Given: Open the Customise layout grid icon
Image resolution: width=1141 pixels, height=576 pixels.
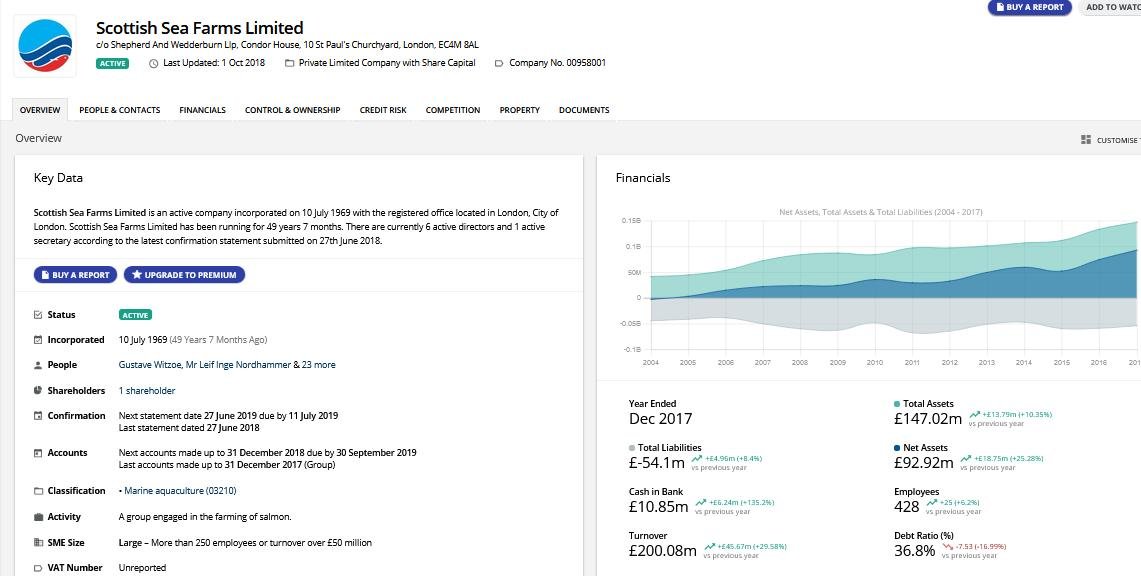Looking at the screenshot, I should tap(1084, 140).
